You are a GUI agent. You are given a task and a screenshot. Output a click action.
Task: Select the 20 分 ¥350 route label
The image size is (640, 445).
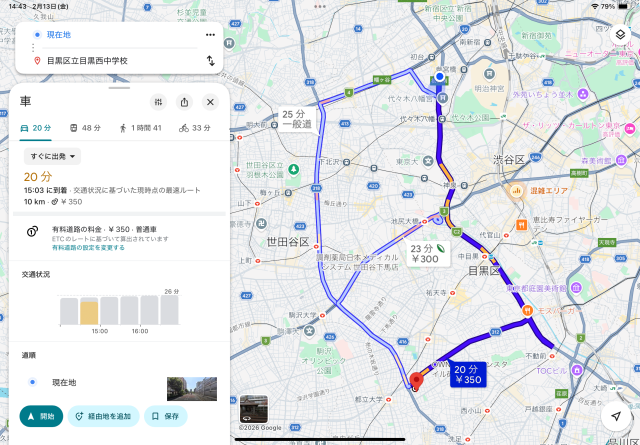coord(467,374)
